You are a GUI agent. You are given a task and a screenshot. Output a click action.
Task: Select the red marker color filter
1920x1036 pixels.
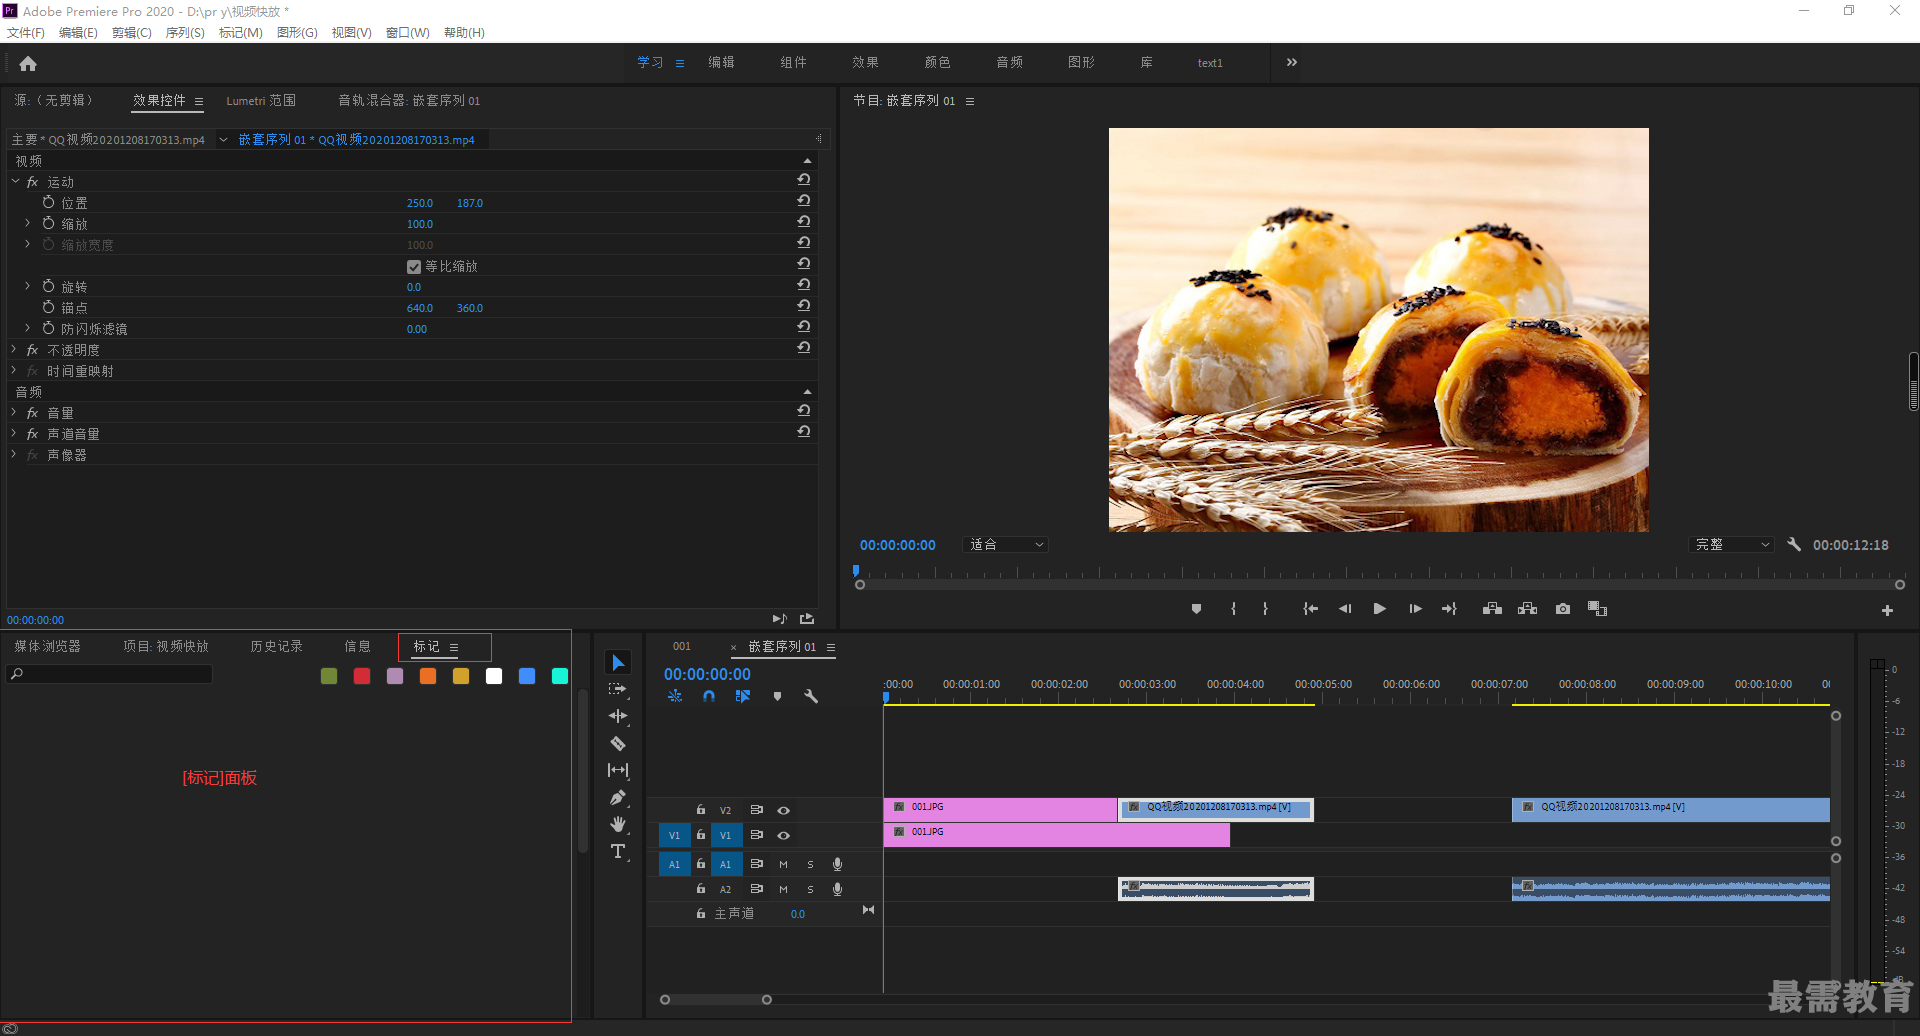(x=362, y=676)
